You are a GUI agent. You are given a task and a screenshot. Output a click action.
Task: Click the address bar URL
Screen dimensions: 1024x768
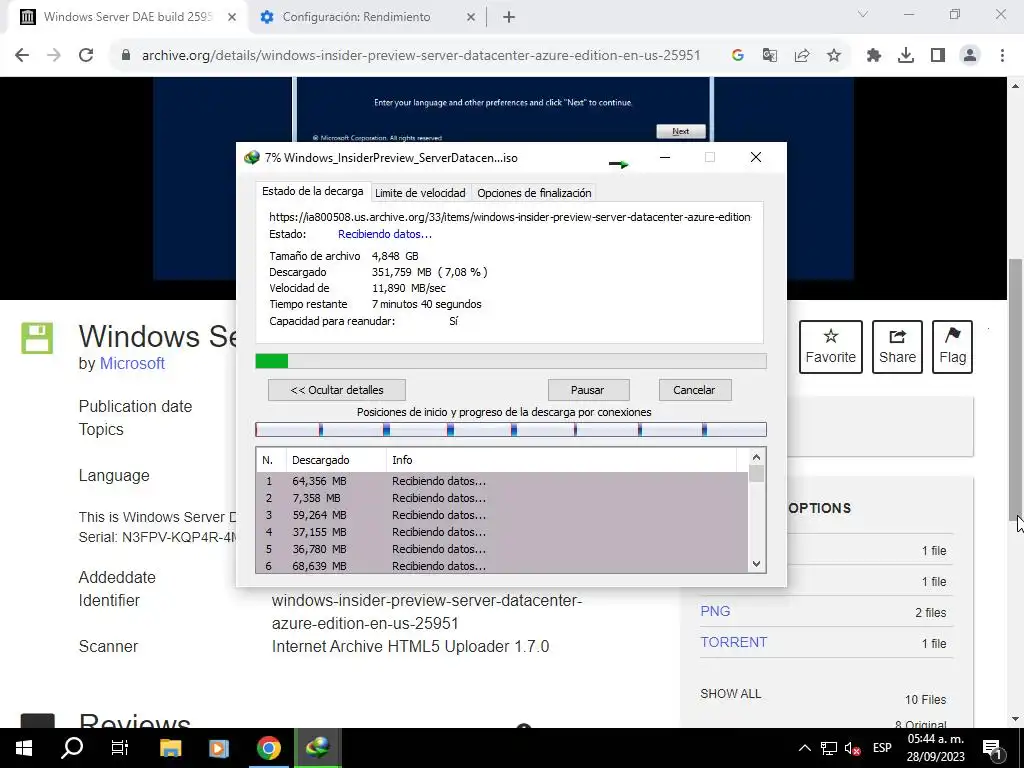point(421,56)
